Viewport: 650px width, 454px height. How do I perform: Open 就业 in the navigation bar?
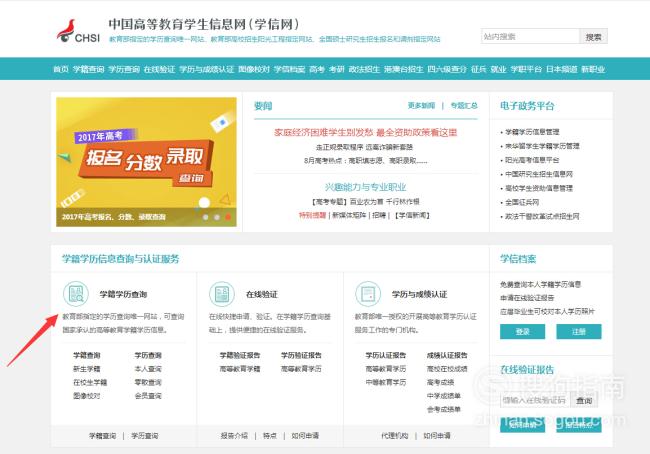click(498, 69)
